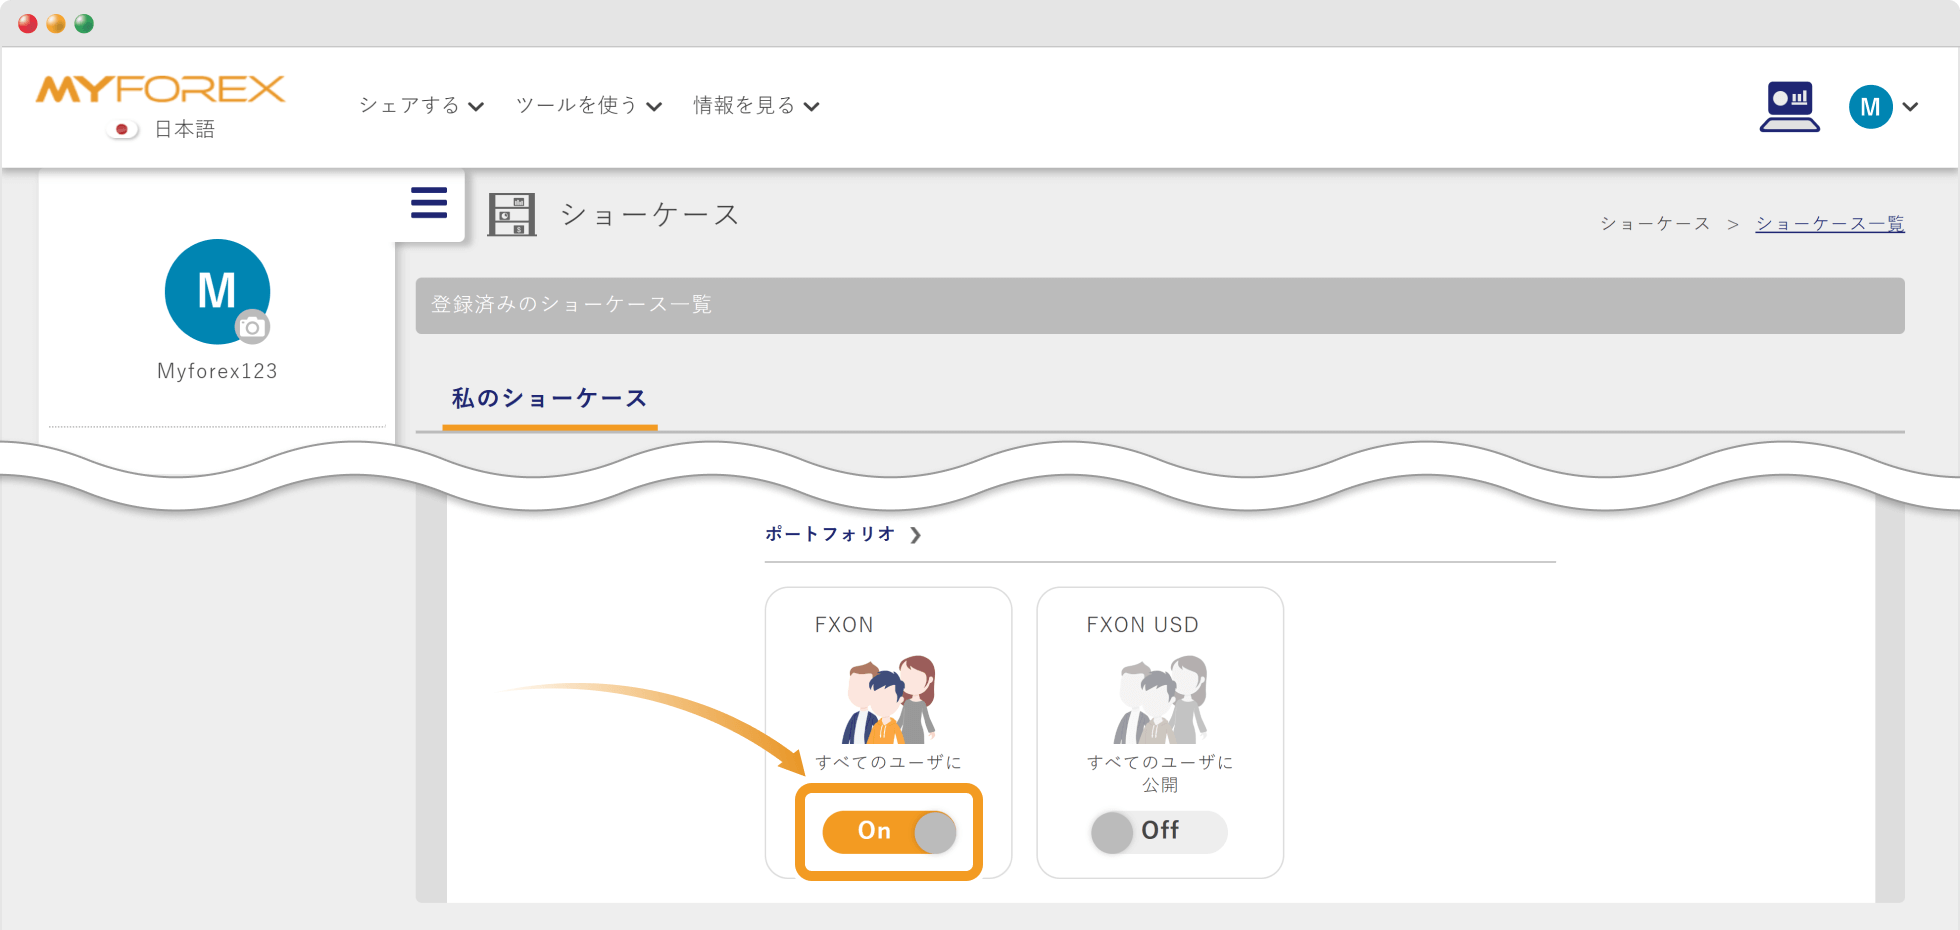1960x930 pixels.
Task: Switch to the 私のショーケース tab
Action: [x=548, y=397]
